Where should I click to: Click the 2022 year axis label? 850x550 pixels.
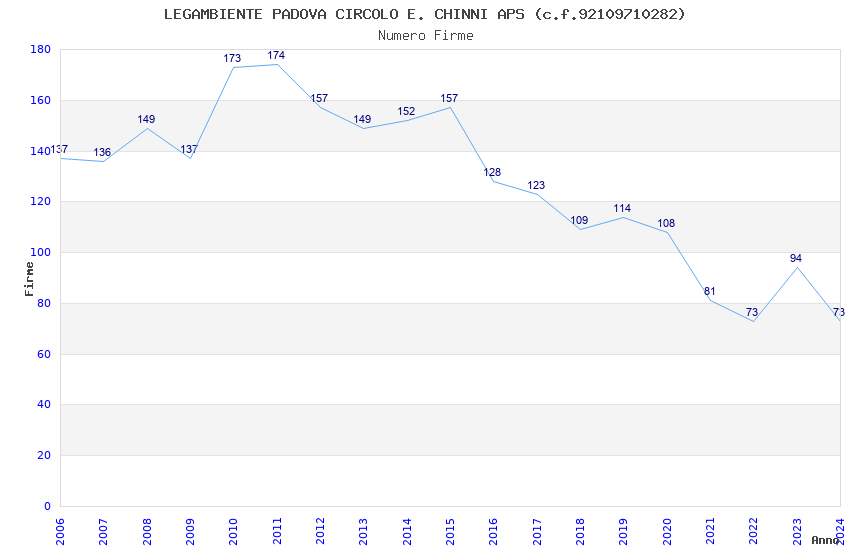click(x=754, y=532)
